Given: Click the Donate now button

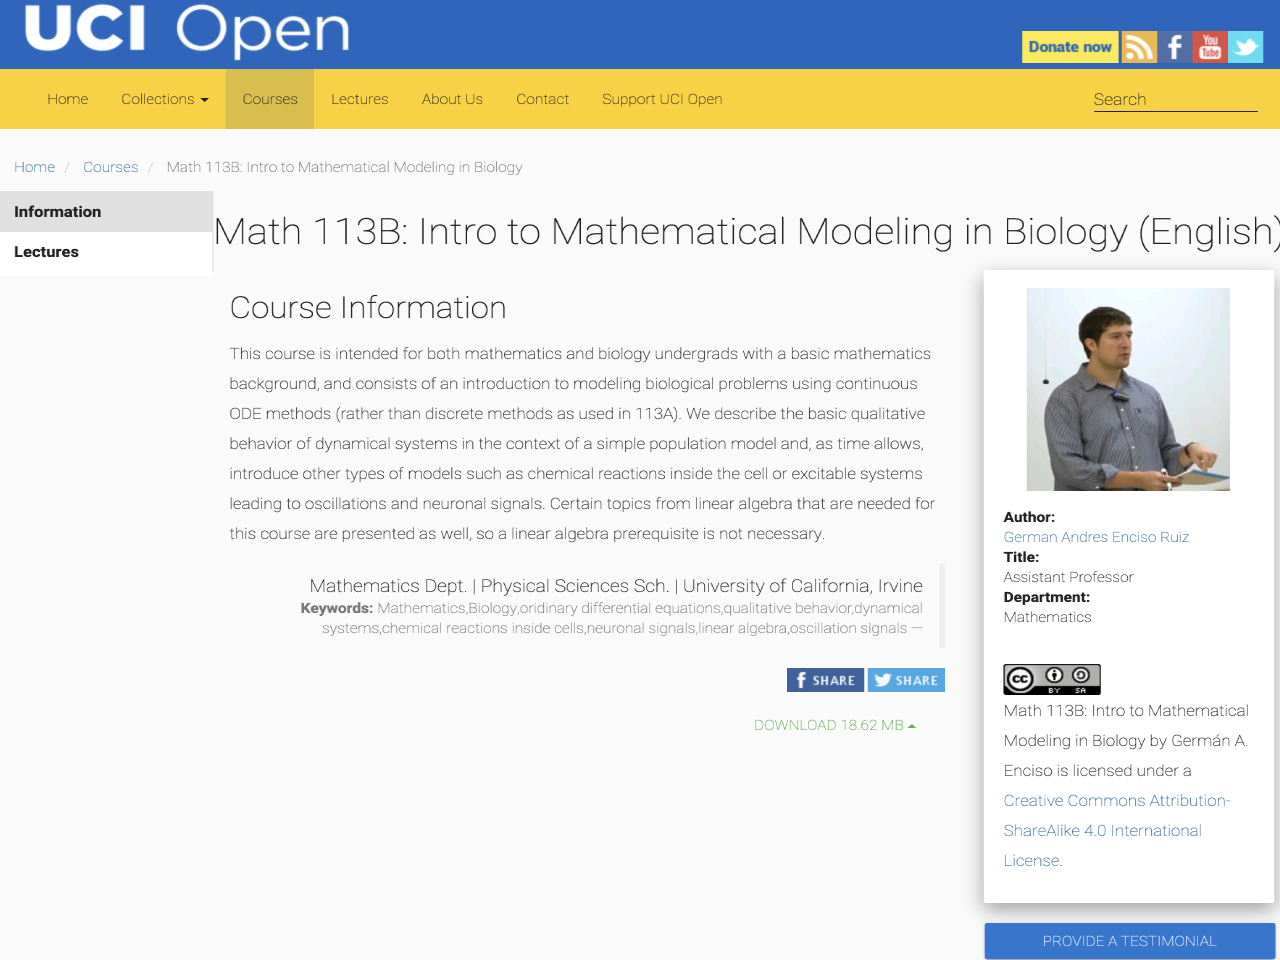Looking at the screenshot, I should (x=1070, y=47).
